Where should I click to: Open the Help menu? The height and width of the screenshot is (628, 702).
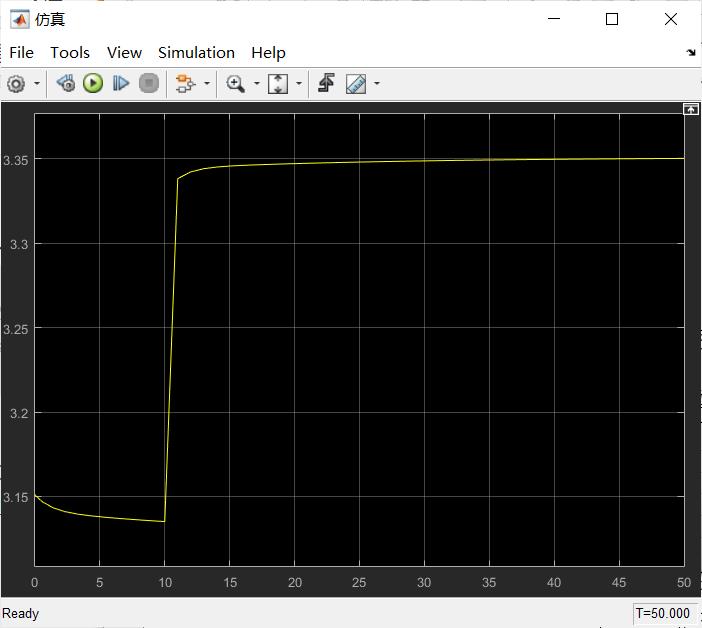268,53
